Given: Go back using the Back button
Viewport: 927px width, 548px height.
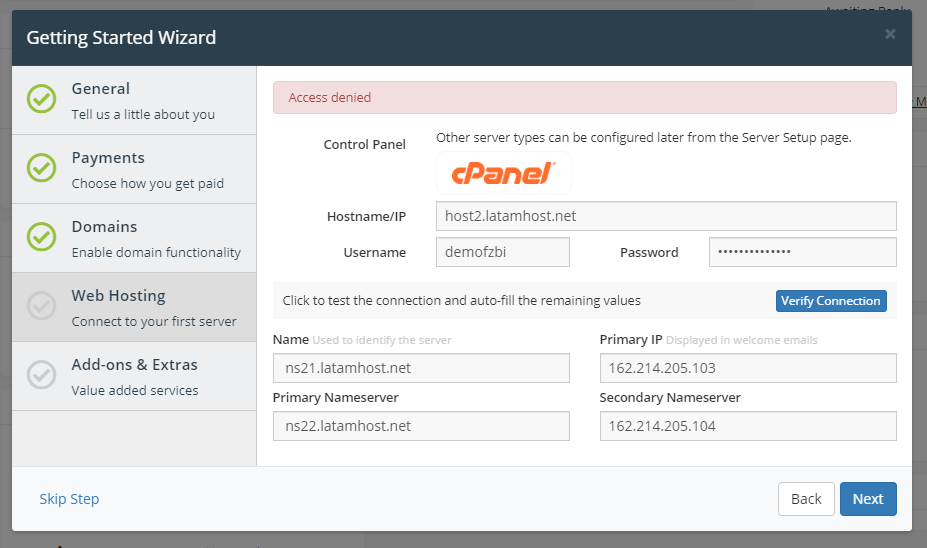Looking at the screenshot, I should pyautogui.click(x=806, y=499).
